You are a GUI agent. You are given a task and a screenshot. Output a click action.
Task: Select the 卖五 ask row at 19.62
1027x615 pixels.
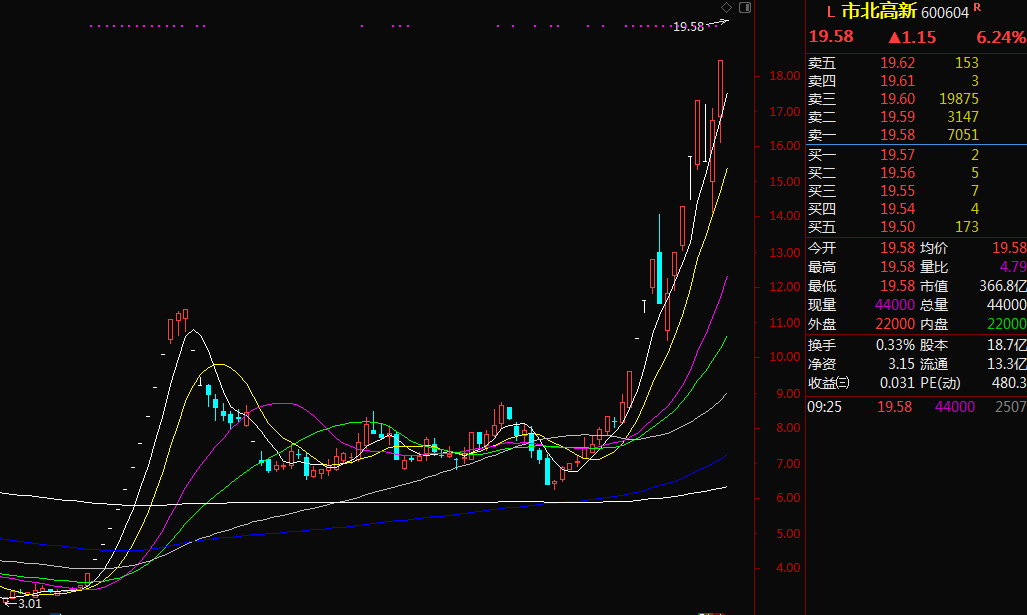click(916, 63)
